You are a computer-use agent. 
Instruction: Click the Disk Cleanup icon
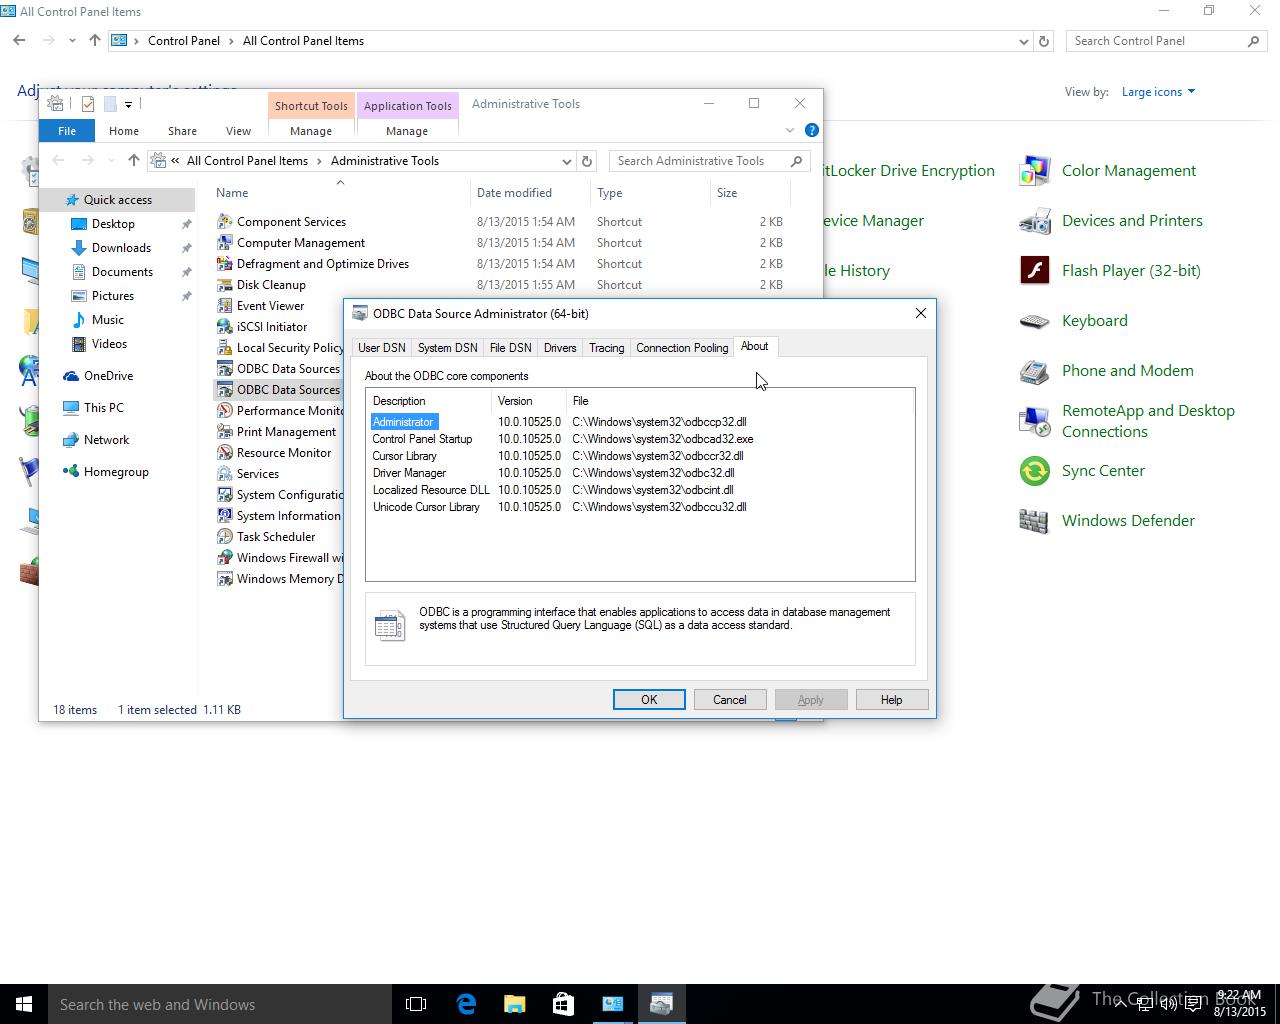click(225, 285)
